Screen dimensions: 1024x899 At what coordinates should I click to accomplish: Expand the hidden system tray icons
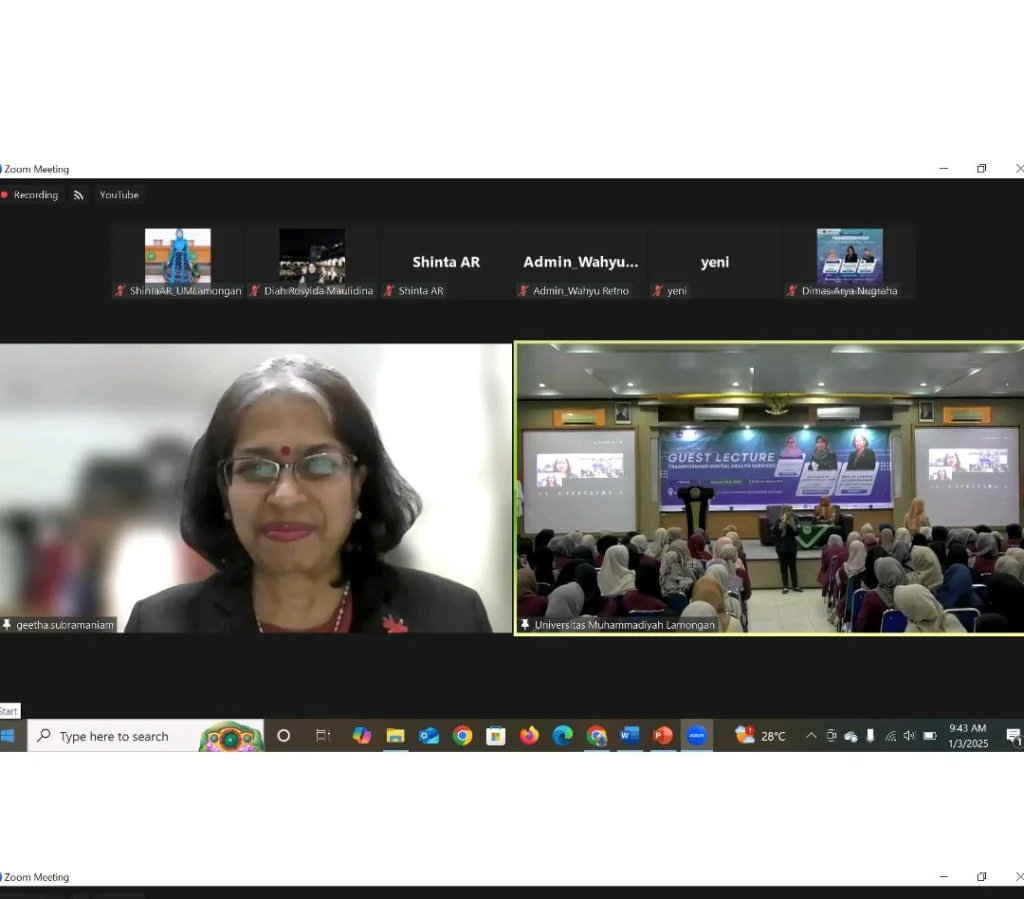pyautogui.click(x=811, y=736)
